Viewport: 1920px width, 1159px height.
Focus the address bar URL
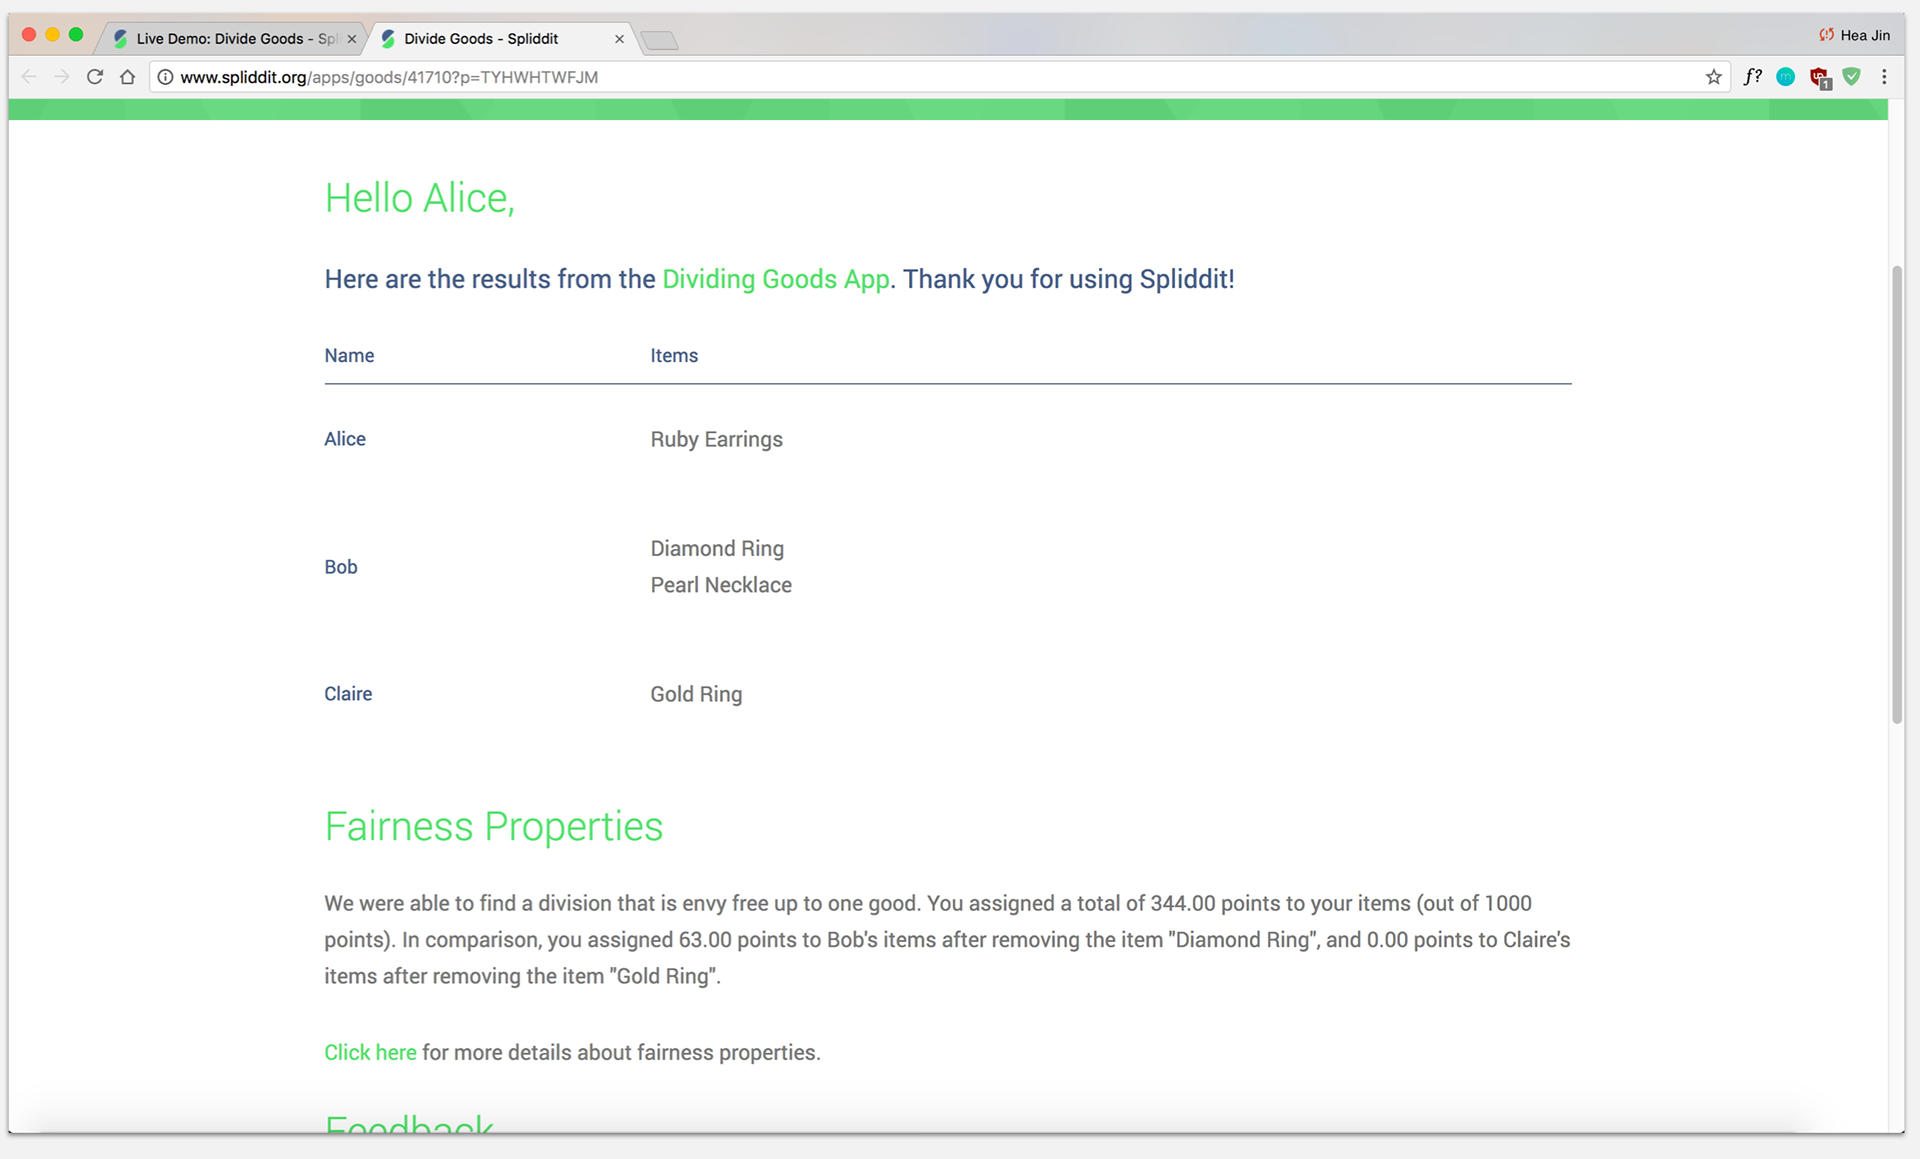coord(940,77)
